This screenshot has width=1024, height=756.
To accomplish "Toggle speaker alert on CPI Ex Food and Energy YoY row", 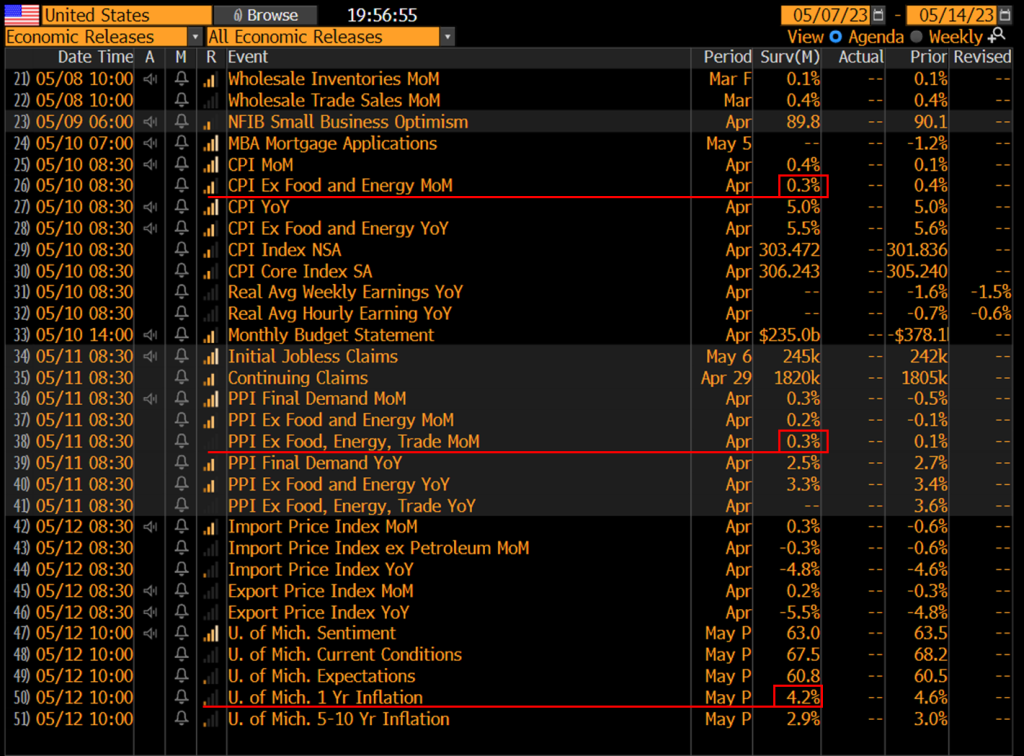I will (151, 228).
